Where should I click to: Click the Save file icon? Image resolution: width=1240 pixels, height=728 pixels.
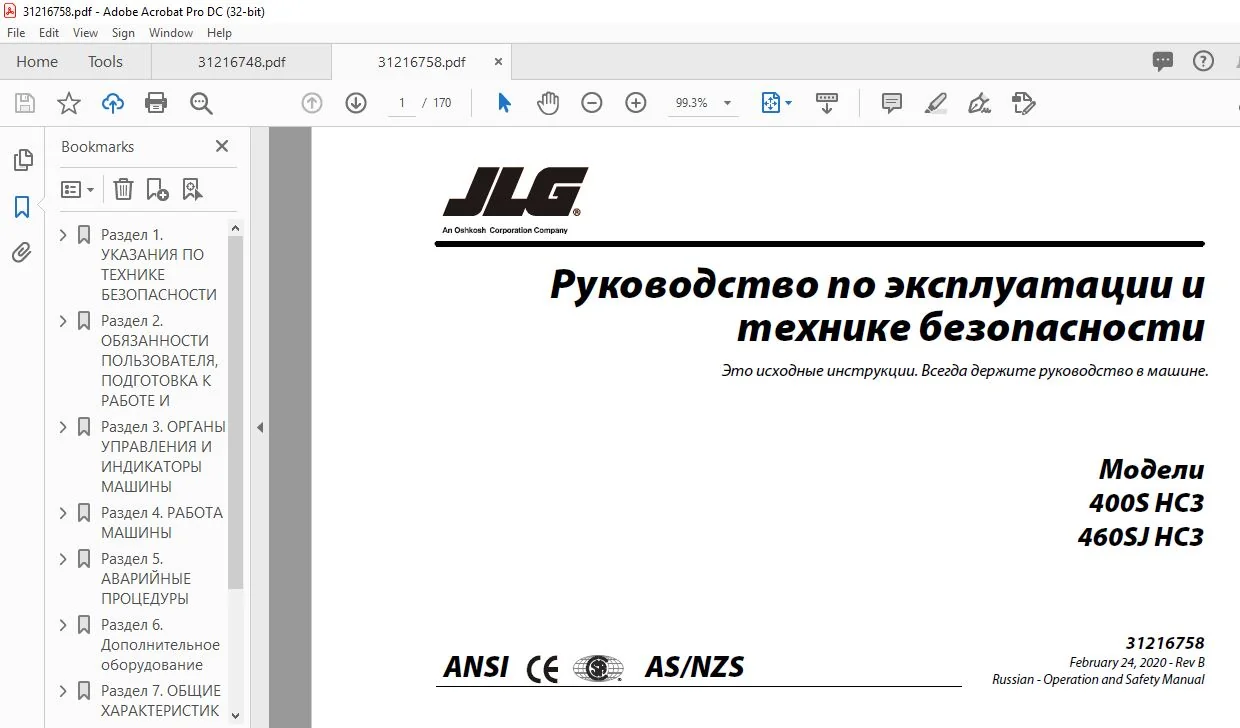click(25, 103)
